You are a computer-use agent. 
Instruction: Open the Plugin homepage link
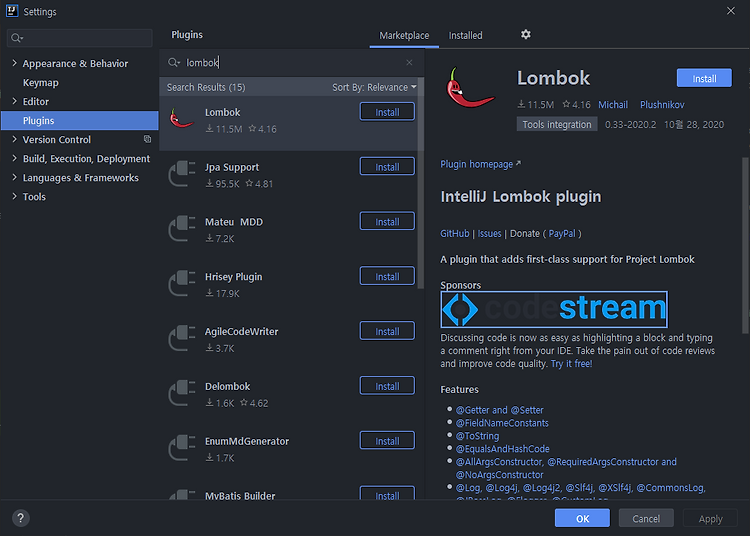480,164
